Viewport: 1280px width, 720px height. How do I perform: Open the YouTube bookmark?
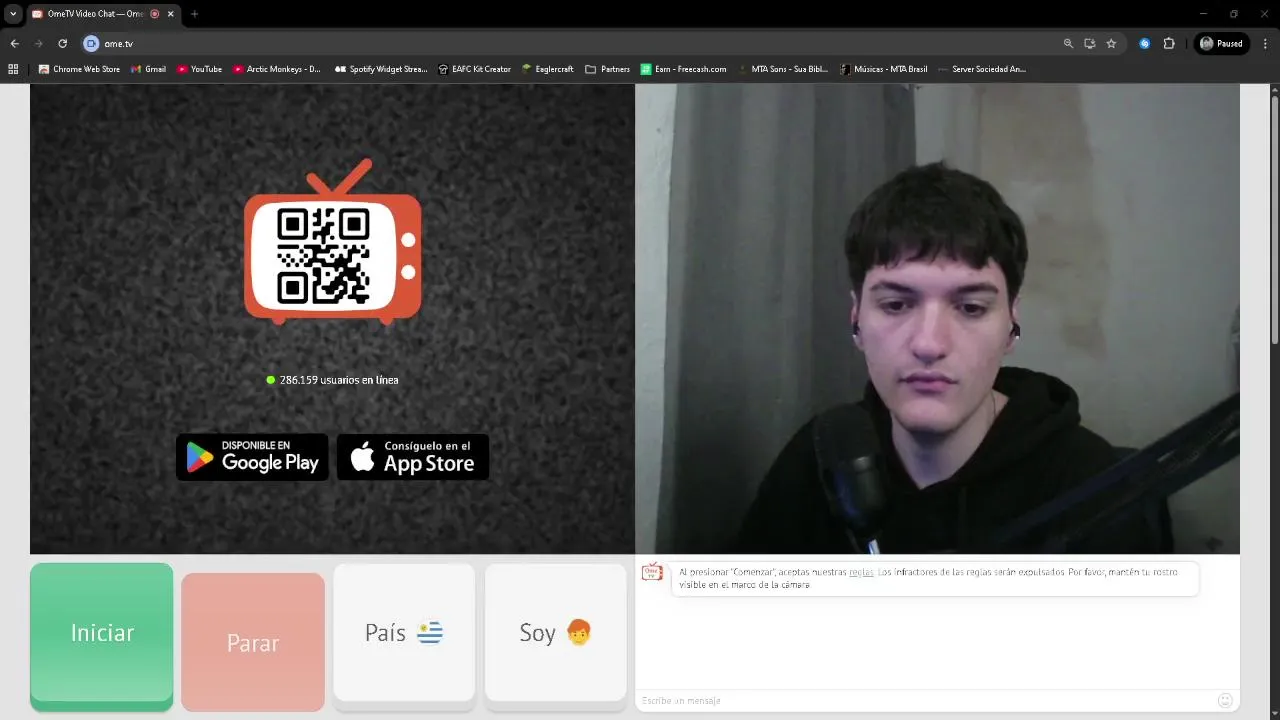199,69
